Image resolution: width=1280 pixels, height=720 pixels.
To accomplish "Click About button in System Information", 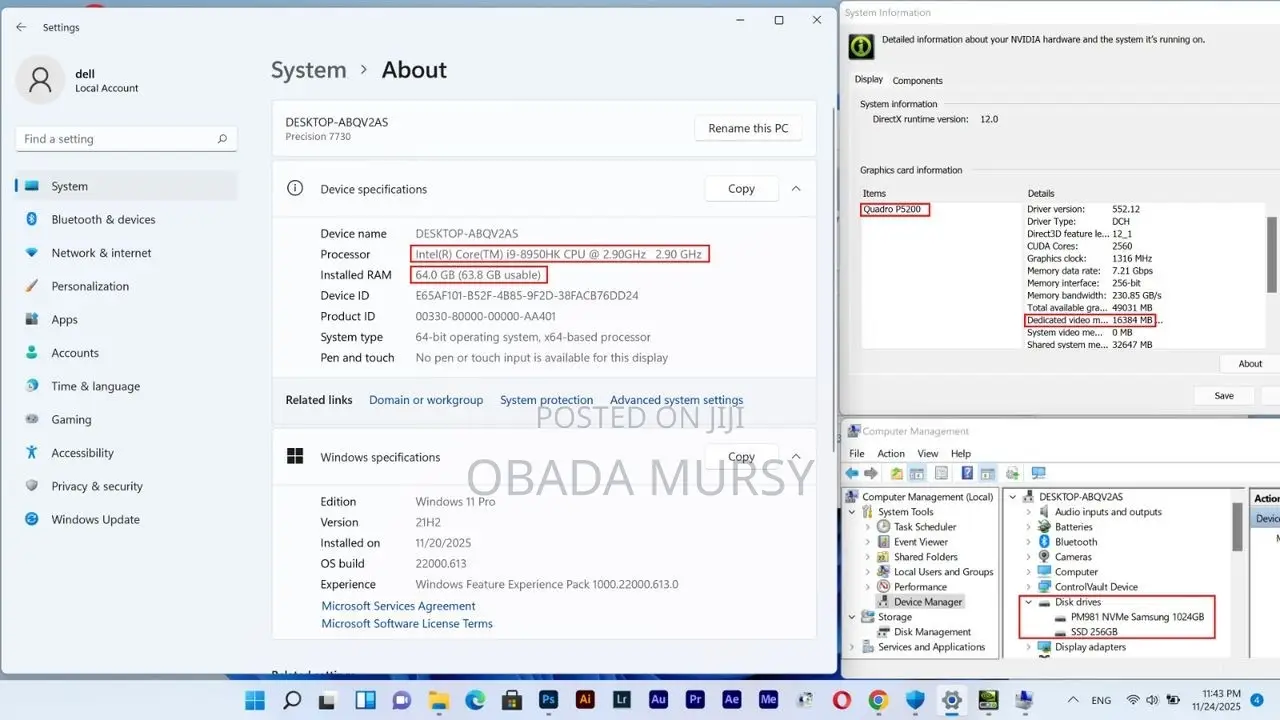I will pos(1250,364).
